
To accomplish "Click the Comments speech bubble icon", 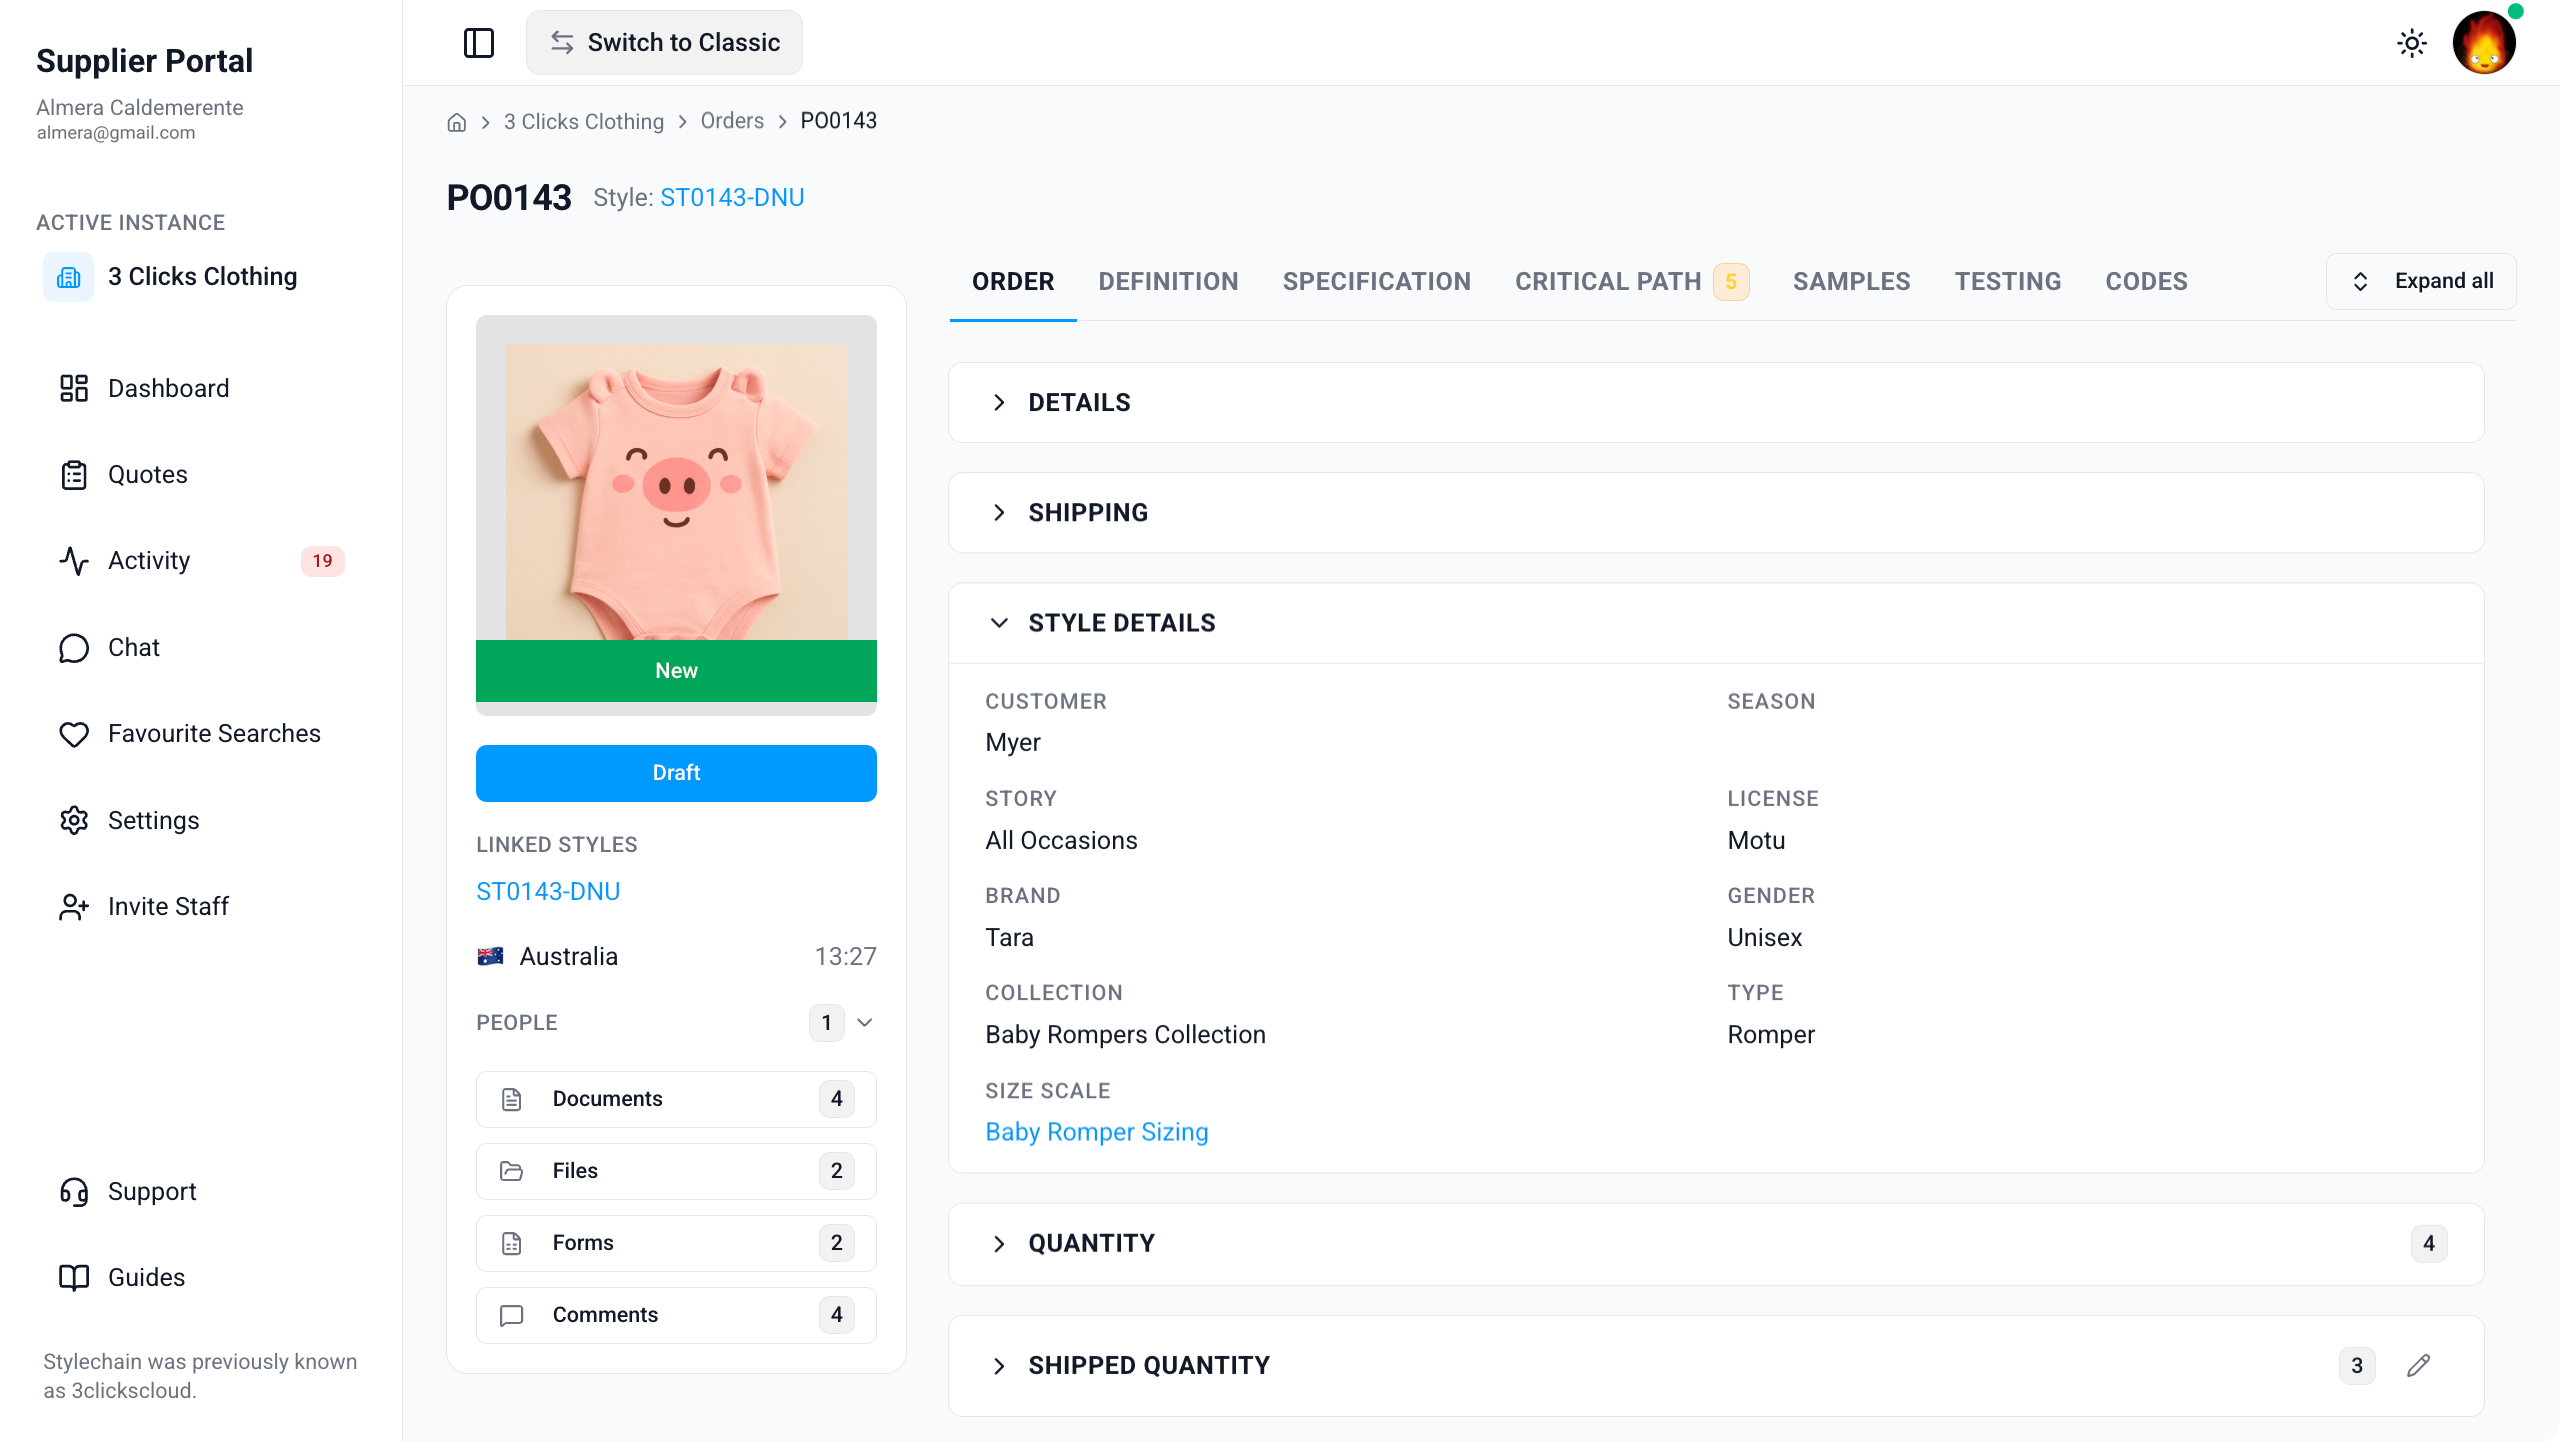I will pyautogui.click(x=512, y=1315).
